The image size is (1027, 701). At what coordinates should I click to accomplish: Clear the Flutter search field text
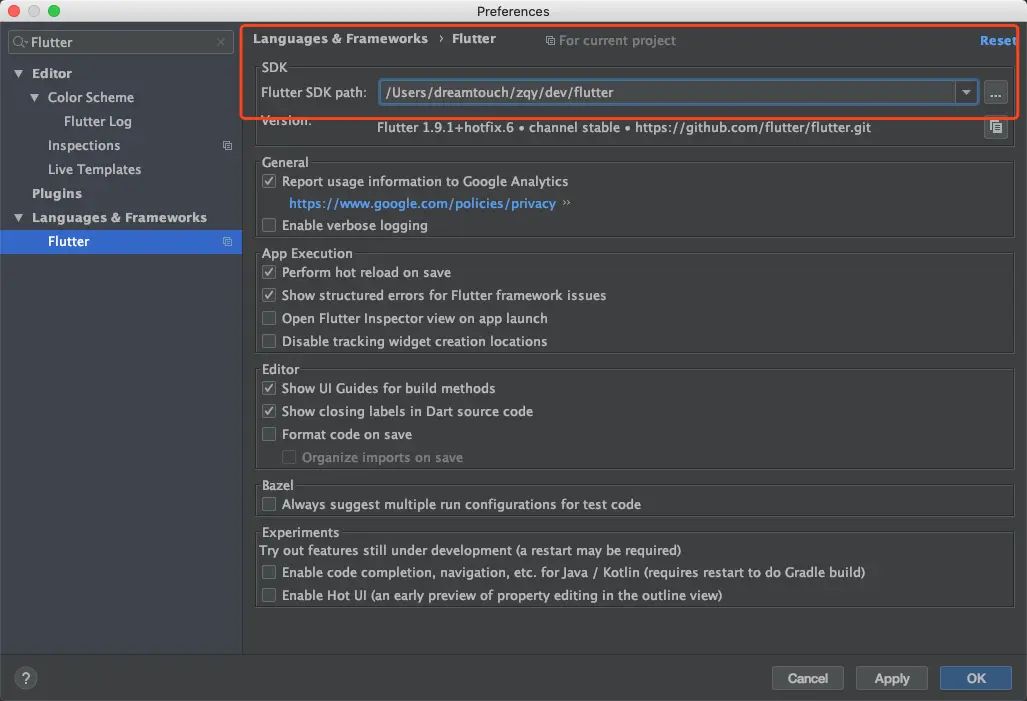coord(221,43)
